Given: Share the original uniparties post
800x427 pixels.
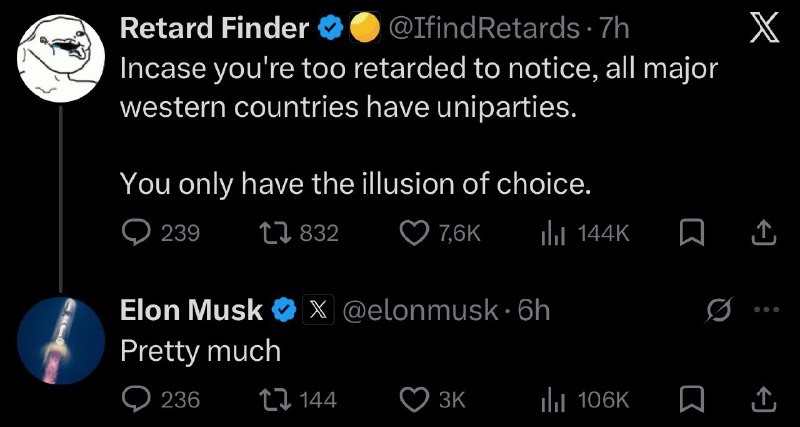Looking at the screenshot, I should pos(763,233).
